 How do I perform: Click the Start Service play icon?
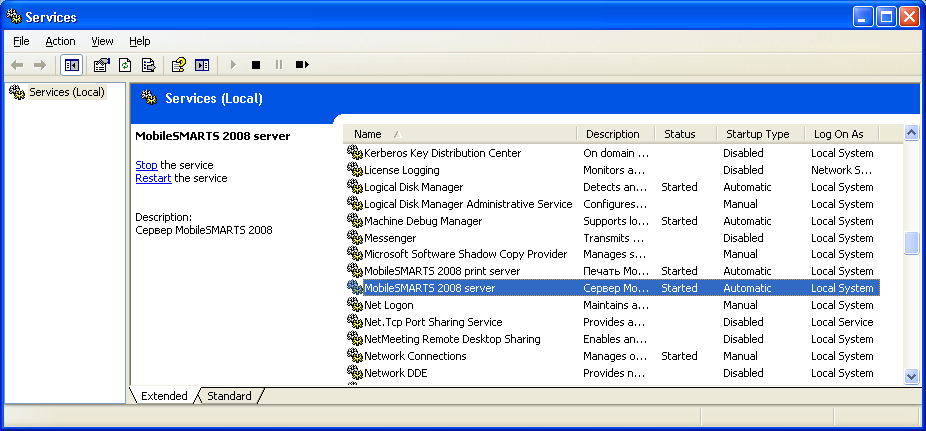point(233,64)
